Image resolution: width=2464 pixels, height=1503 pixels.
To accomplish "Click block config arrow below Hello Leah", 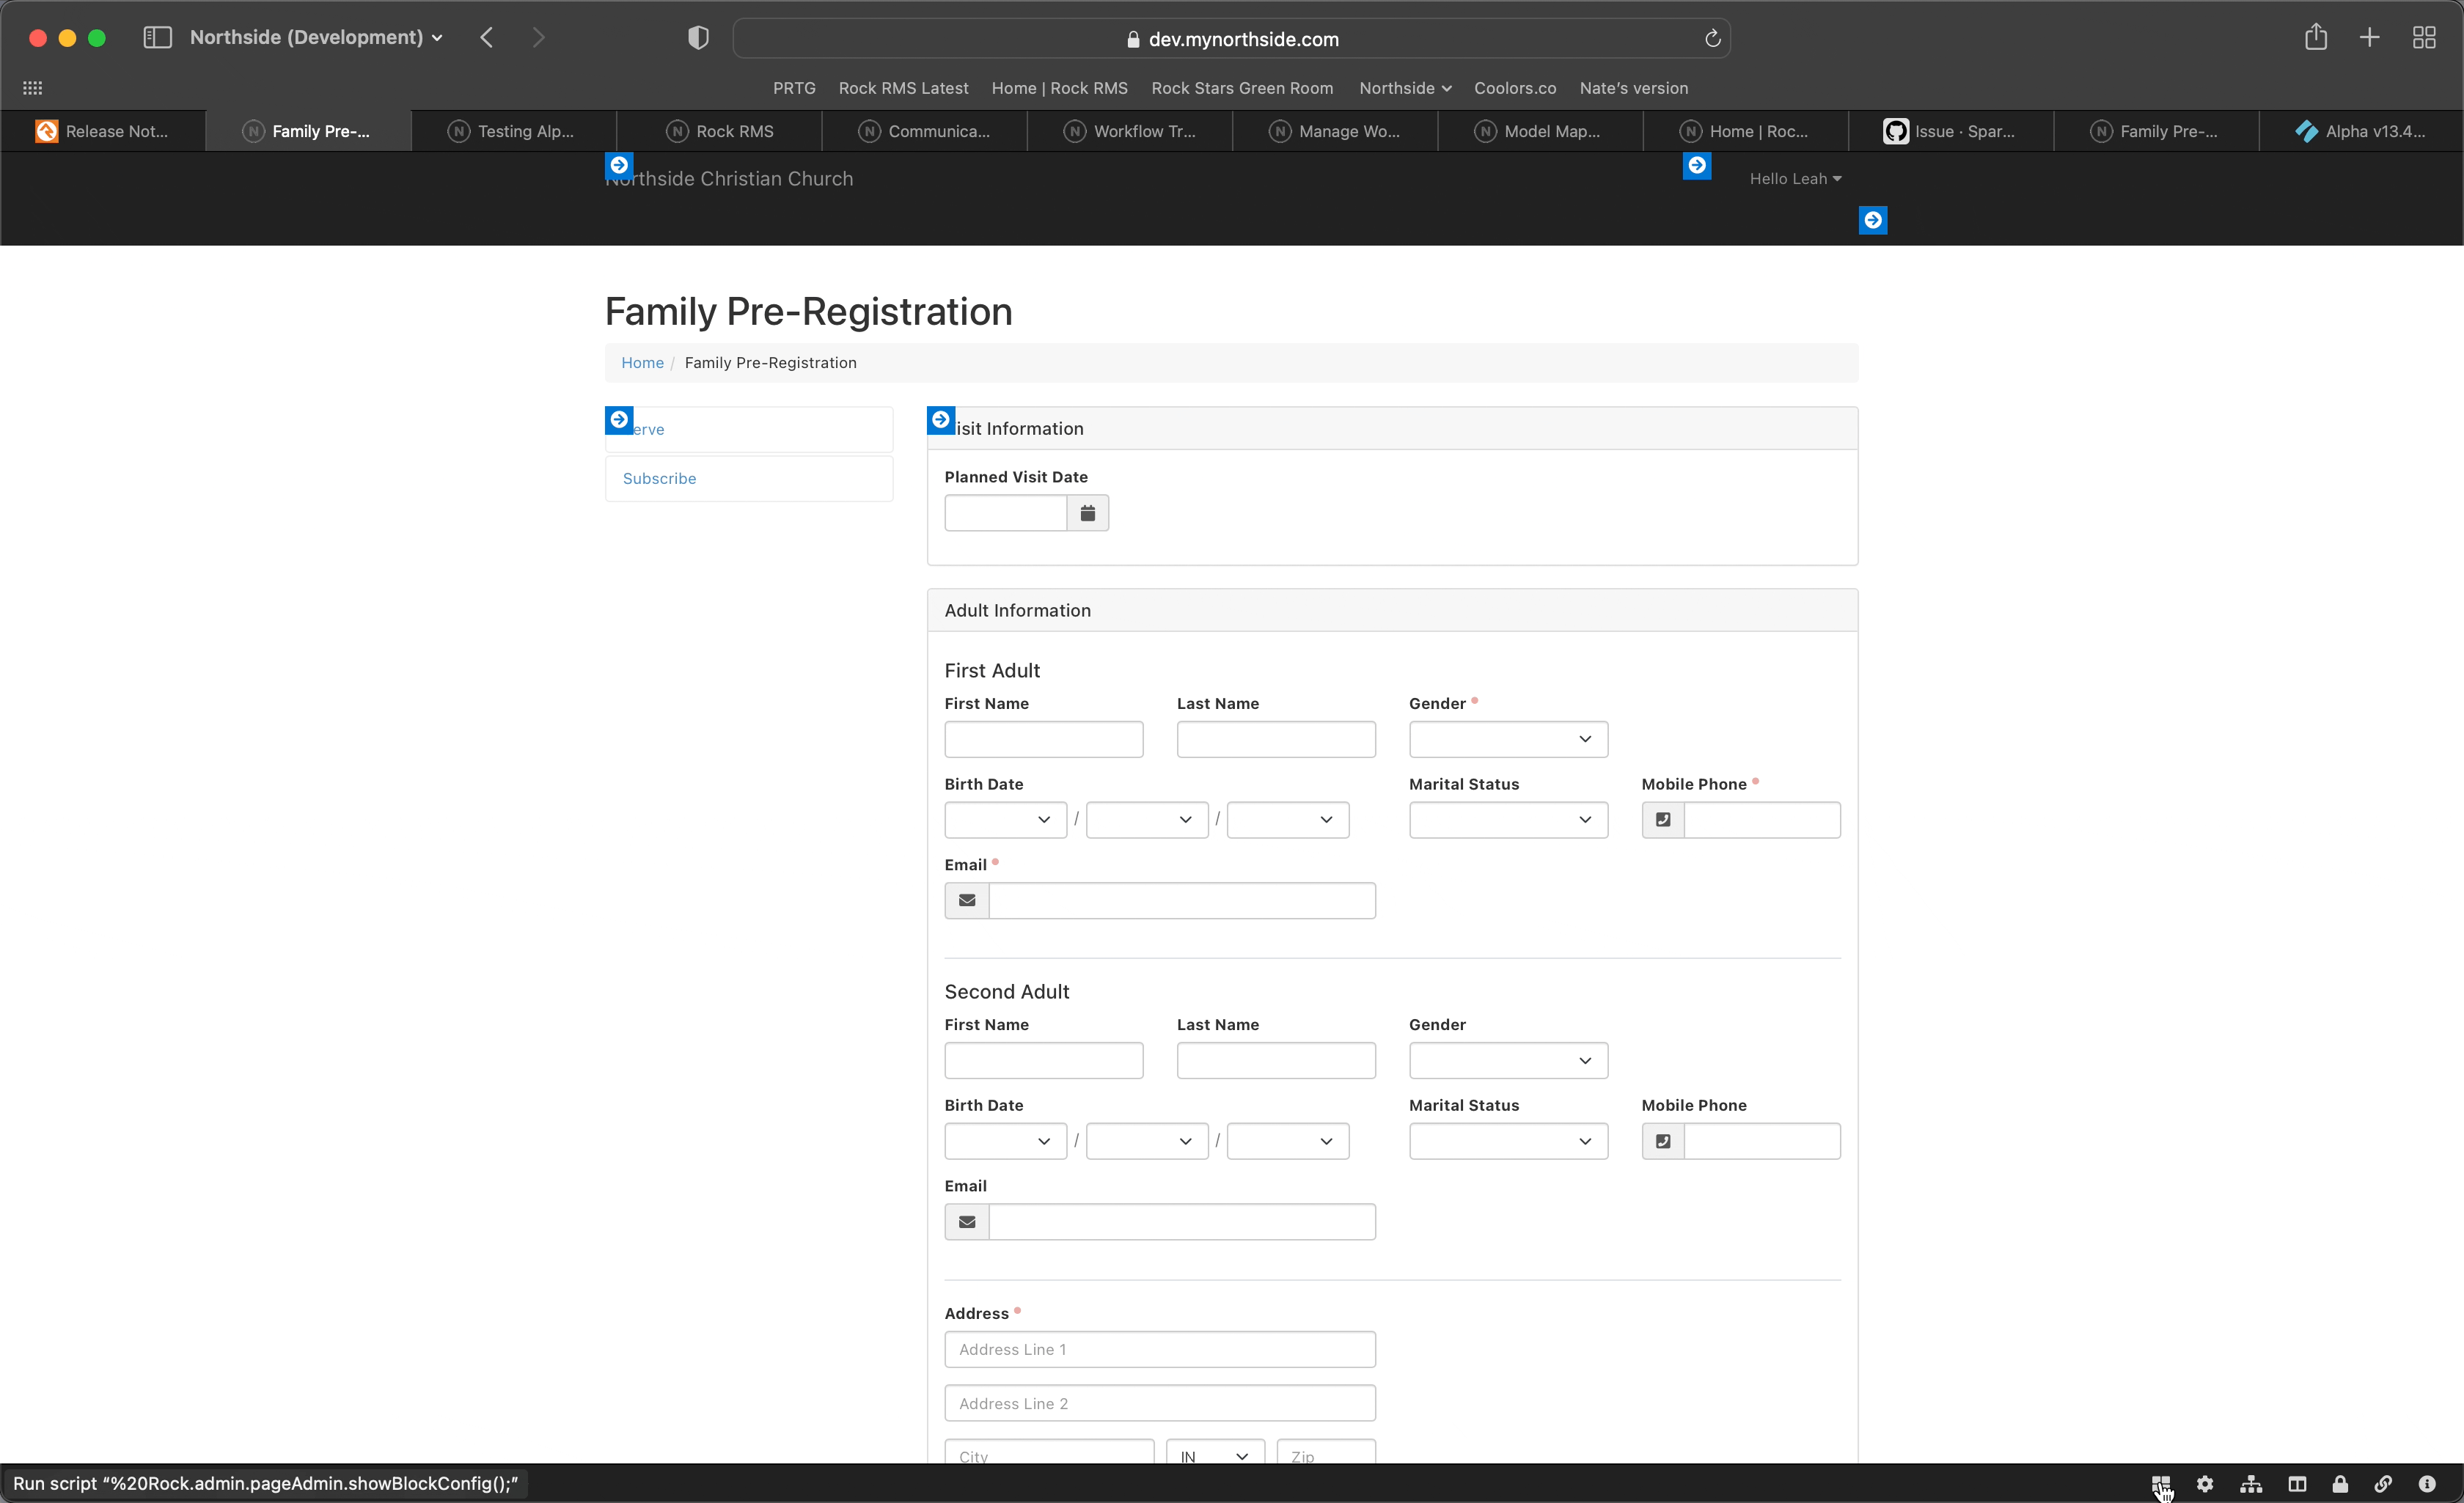I will pos(1873,220).
